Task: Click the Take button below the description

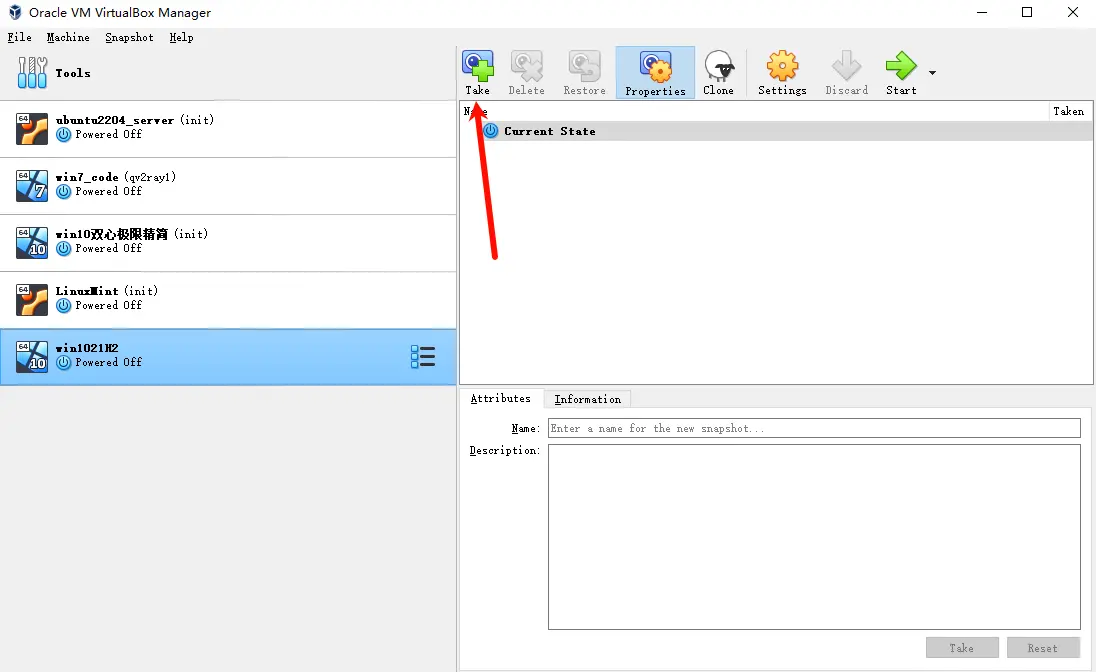Action: point(962,648)
